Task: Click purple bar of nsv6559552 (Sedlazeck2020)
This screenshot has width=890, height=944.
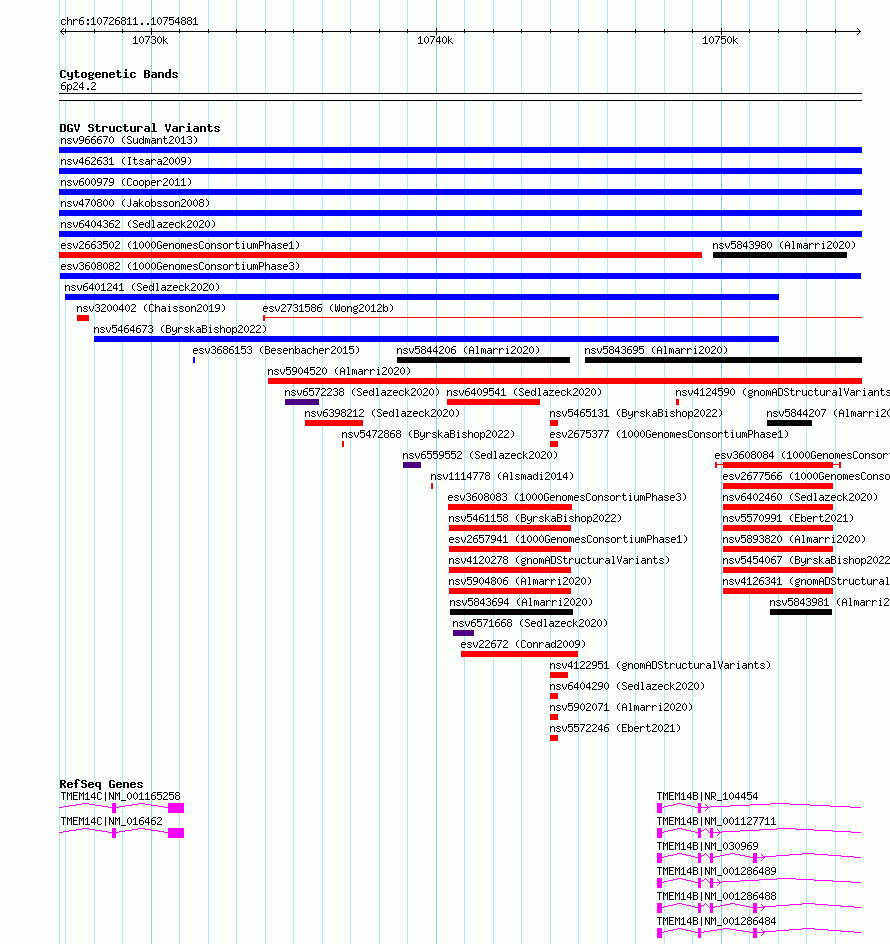Action: [412, 465]
